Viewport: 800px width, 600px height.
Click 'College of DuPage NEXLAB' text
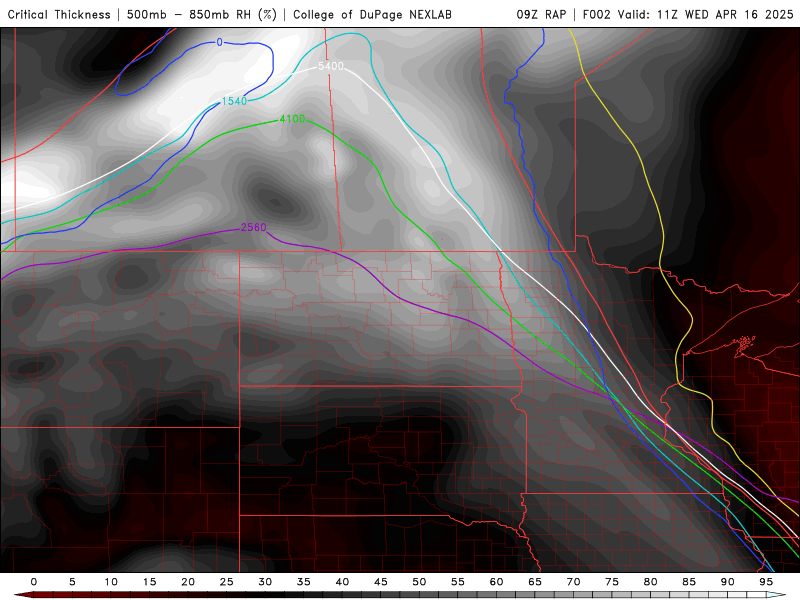click(x=372, y=14)
